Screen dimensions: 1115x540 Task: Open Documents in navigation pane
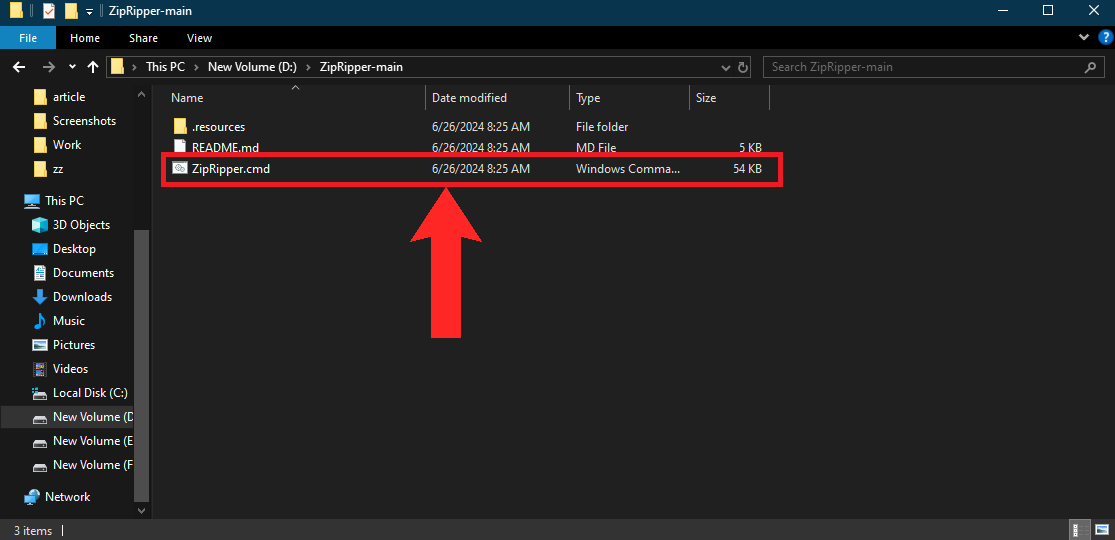pos(83,272)
